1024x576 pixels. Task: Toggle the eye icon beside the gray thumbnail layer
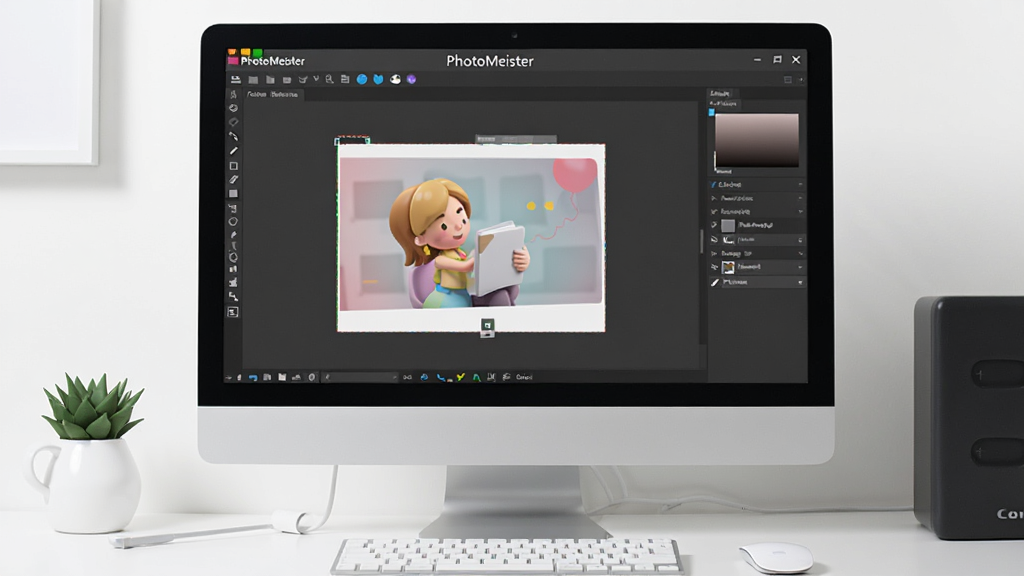click(x=714, y=225)
